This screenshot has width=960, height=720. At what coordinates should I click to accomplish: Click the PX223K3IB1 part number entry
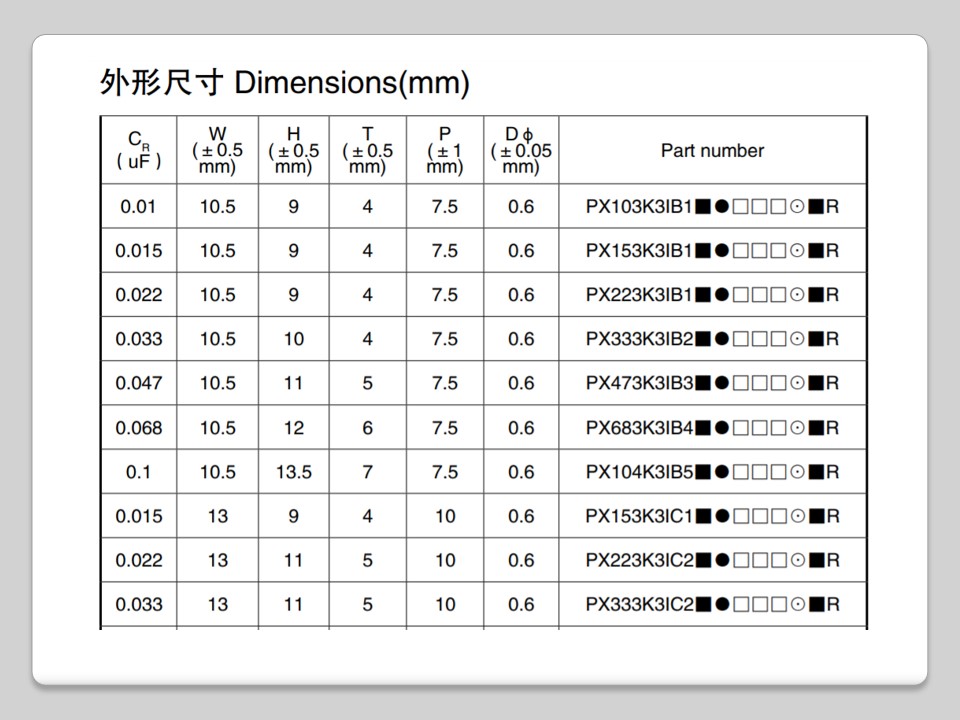(x=712, y=295)
